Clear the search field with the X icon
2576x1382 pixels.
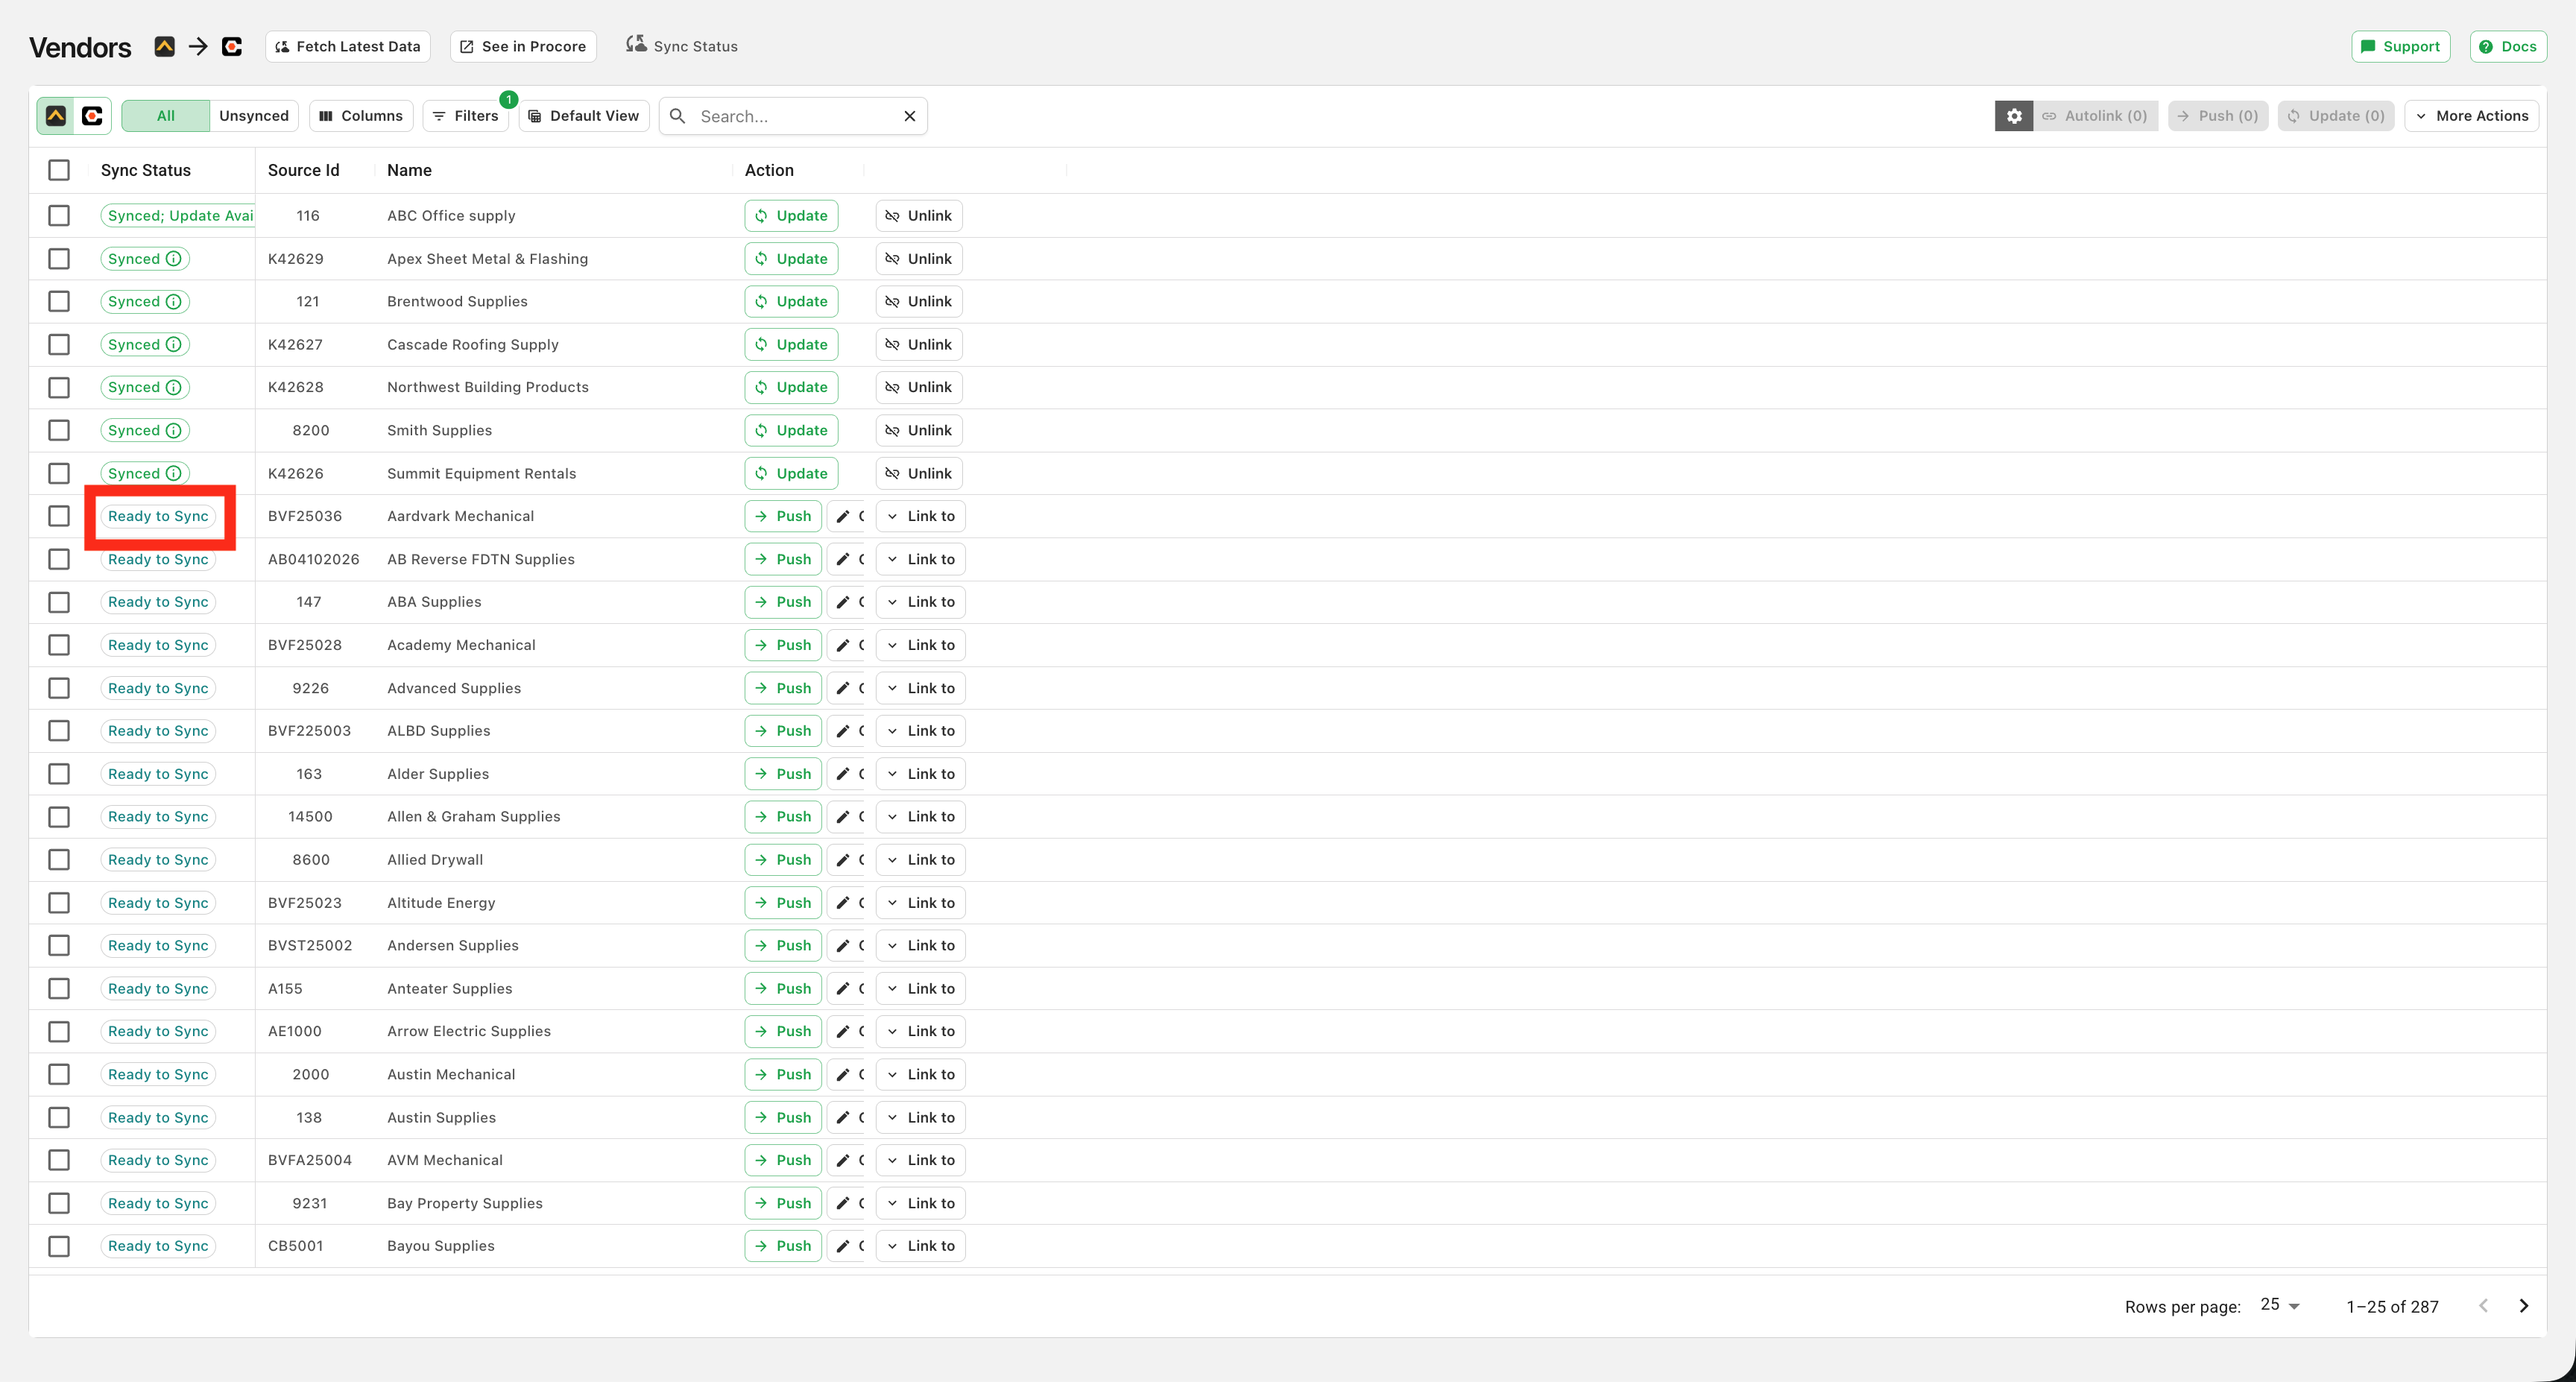[910, 116]
